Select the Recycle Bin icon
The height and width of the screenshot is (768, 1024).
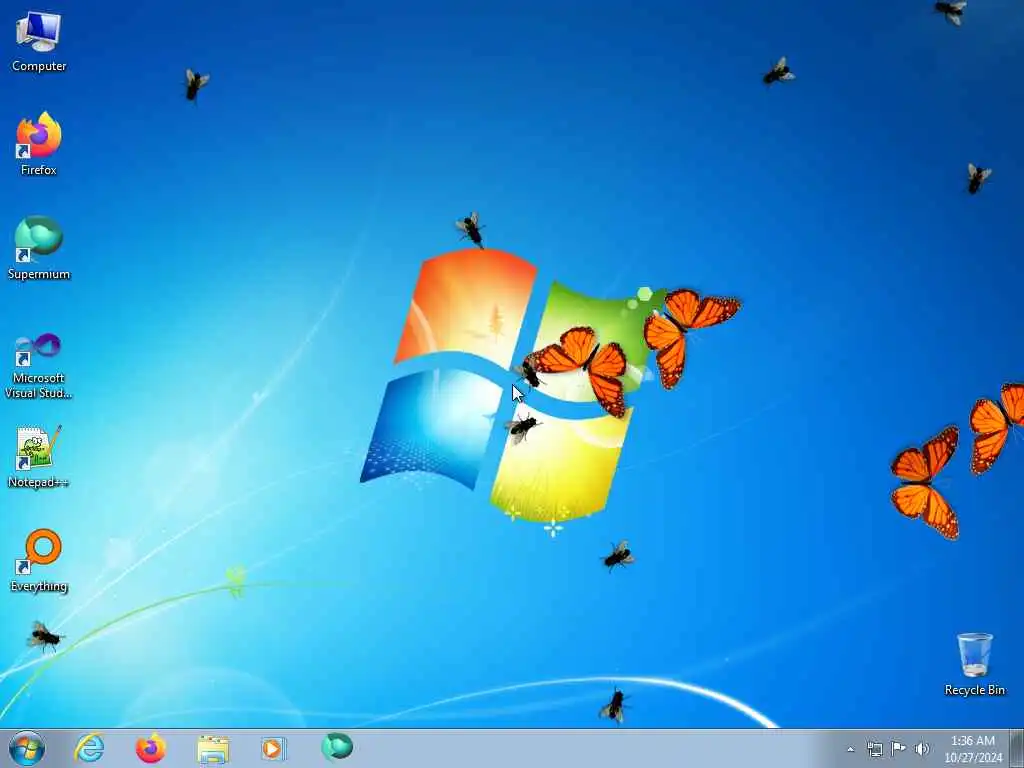click(x=974, y=664)
